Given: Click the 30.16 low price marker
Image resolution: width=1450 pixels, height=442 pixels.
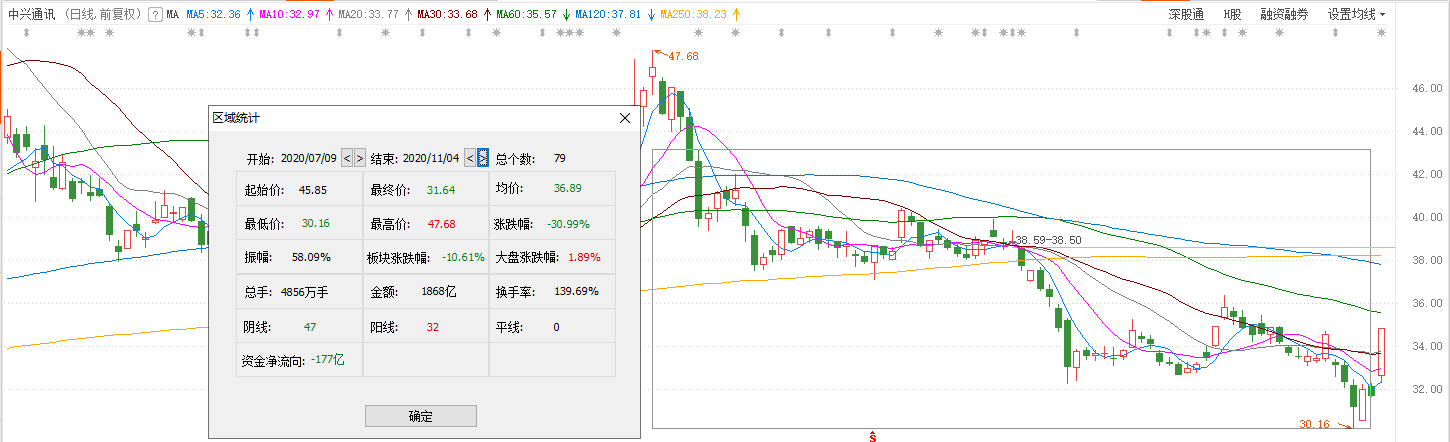Looking at the screenshot, I should tap(1314, 424).
